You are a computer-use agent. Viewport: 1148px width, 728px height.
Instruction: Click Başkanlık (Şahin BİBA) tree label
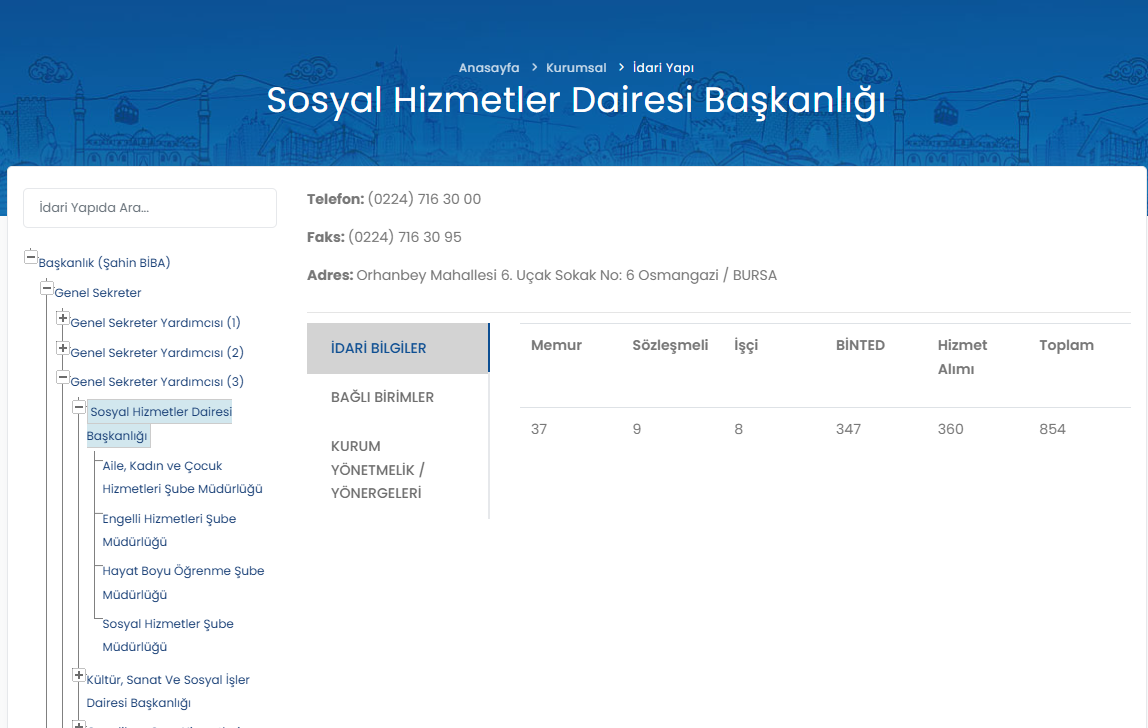[x=104, y=263]
